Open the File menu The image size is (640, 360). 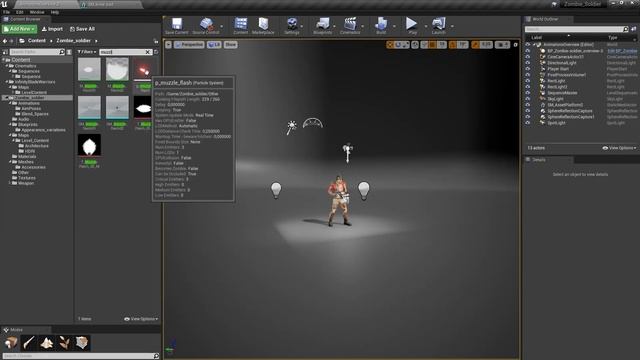(7, 12)
